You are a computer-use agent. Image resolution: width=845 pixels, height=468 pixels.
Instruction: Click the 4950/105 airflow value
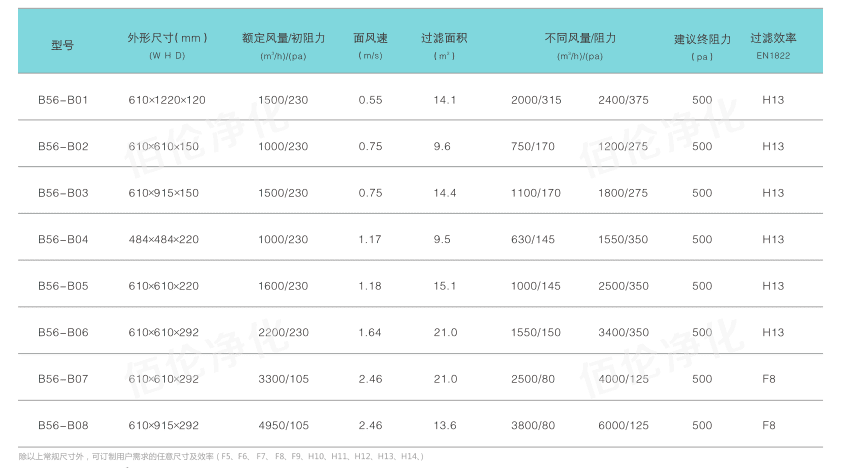point(283,425)
